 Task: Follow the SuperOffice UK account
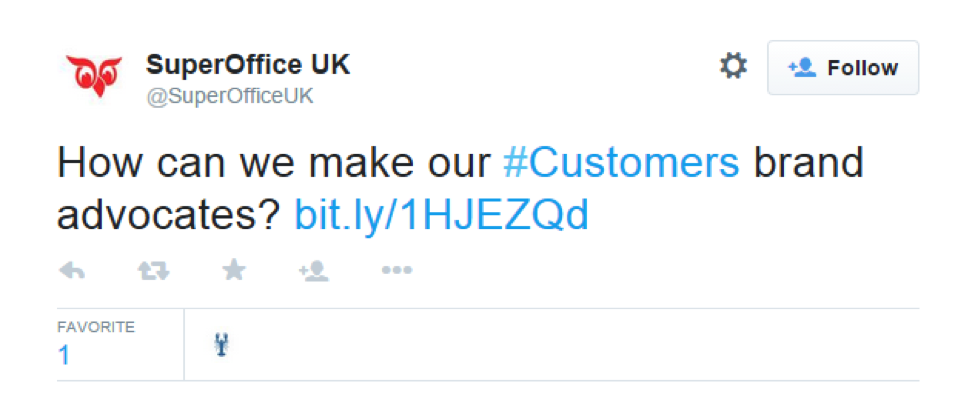pyautogui.click(x=843, y=68)
